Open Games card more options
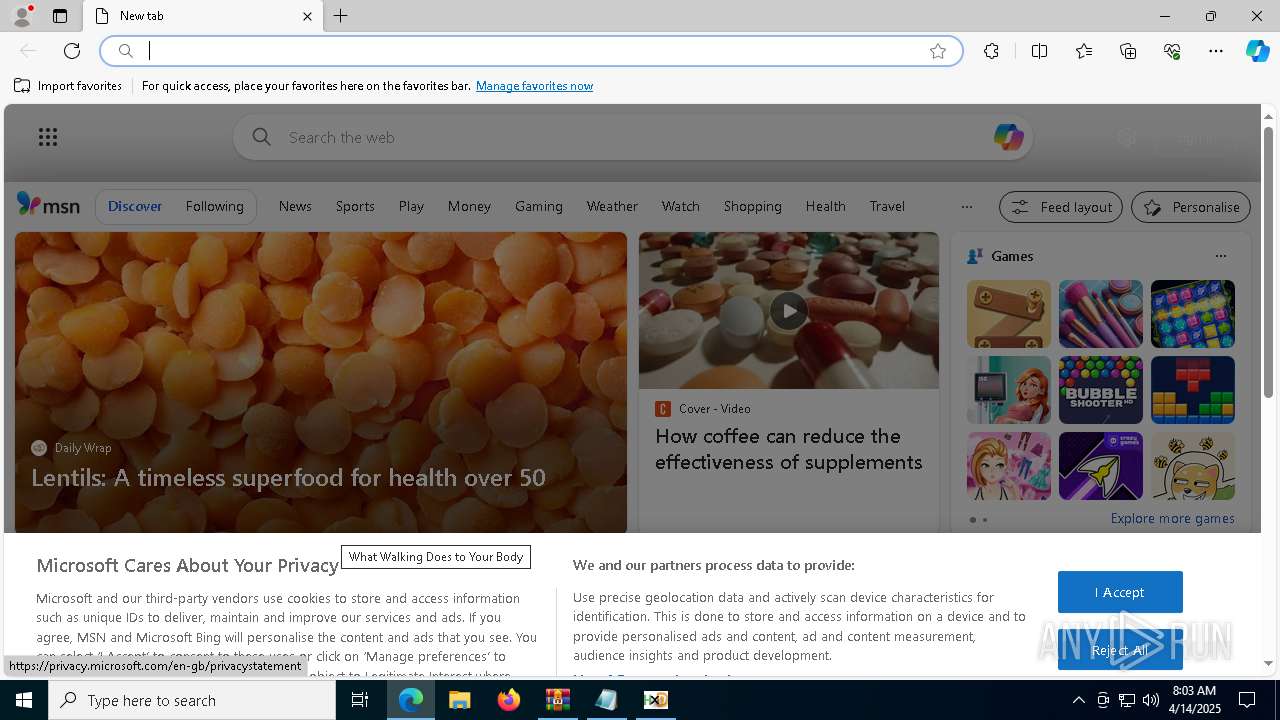Screen dimensions: 1280x720 1220,256
